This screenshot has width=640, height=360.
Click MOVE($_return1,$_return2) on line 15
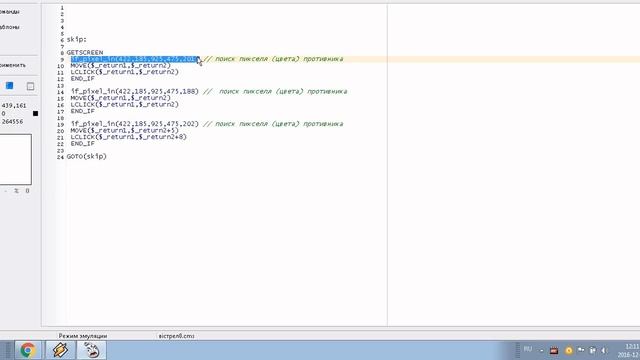tap(120, 98)
